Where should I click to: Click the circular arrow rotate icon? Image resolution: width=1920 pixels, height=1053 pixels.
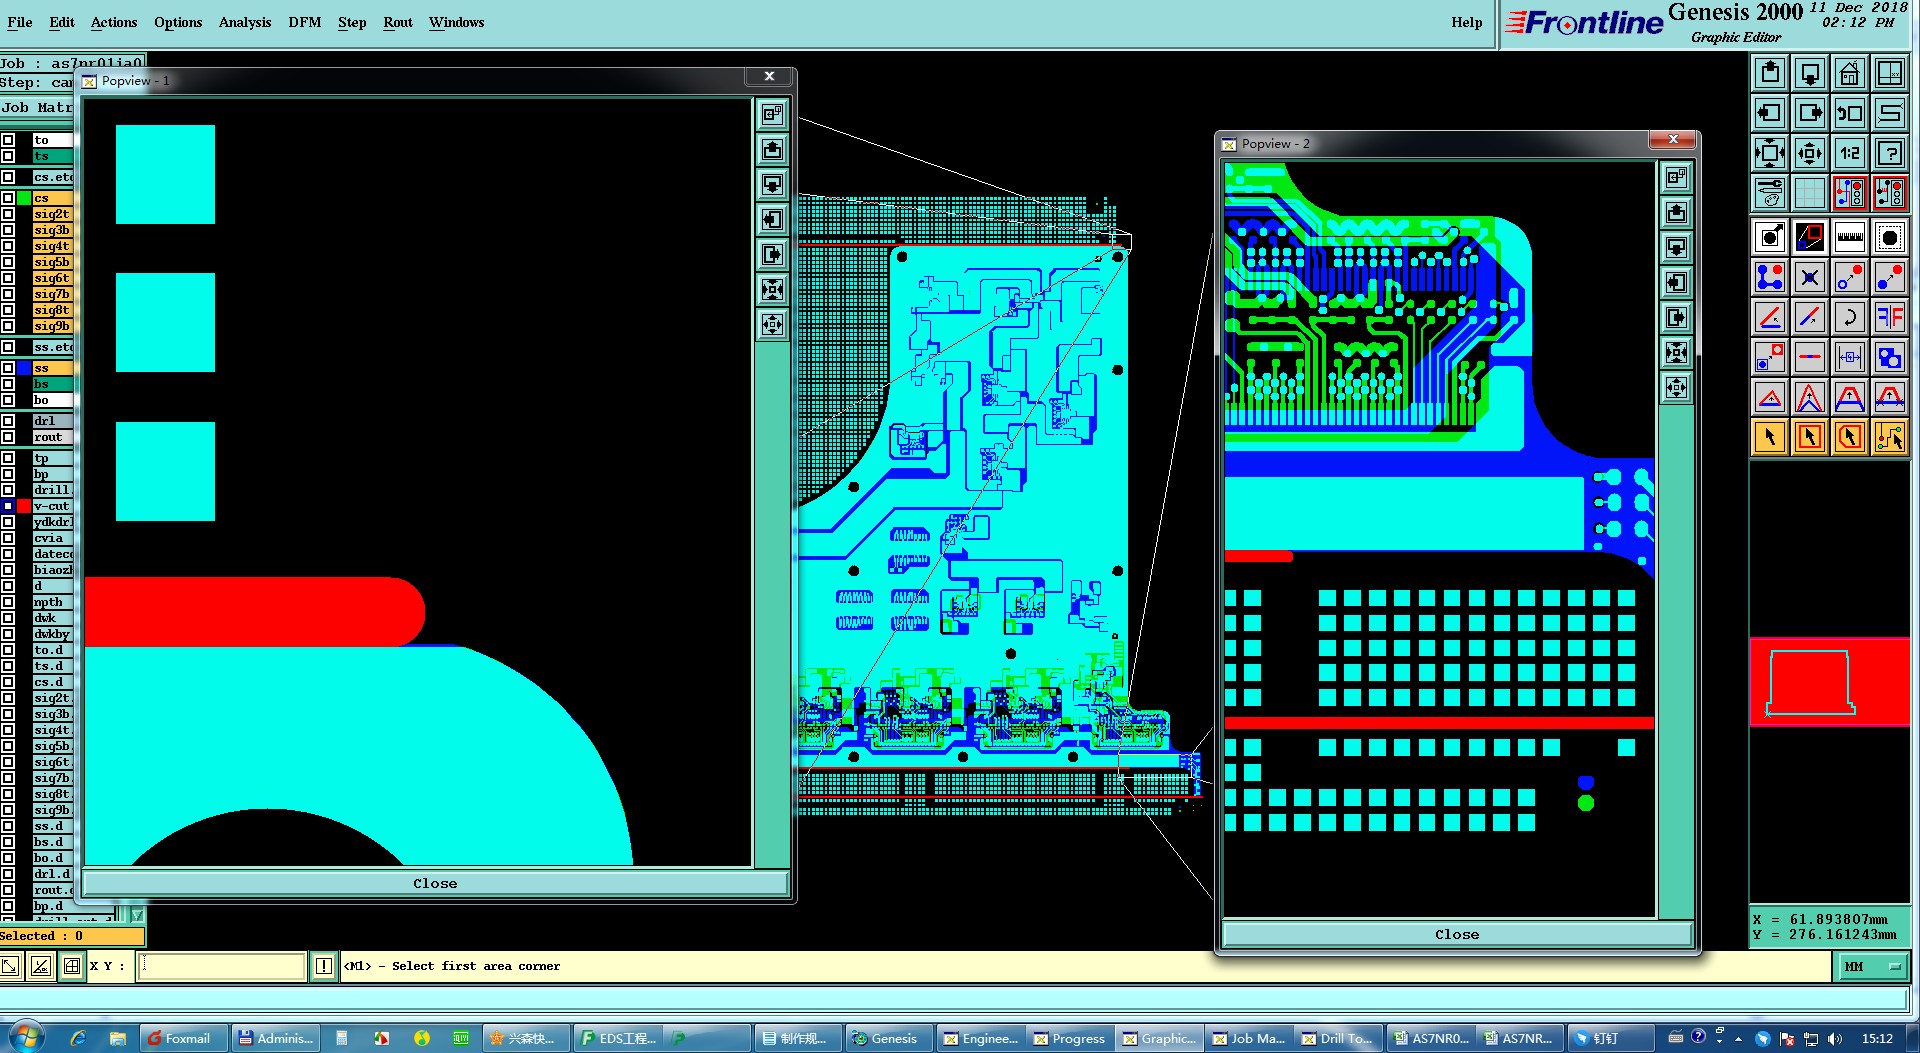1850,317
